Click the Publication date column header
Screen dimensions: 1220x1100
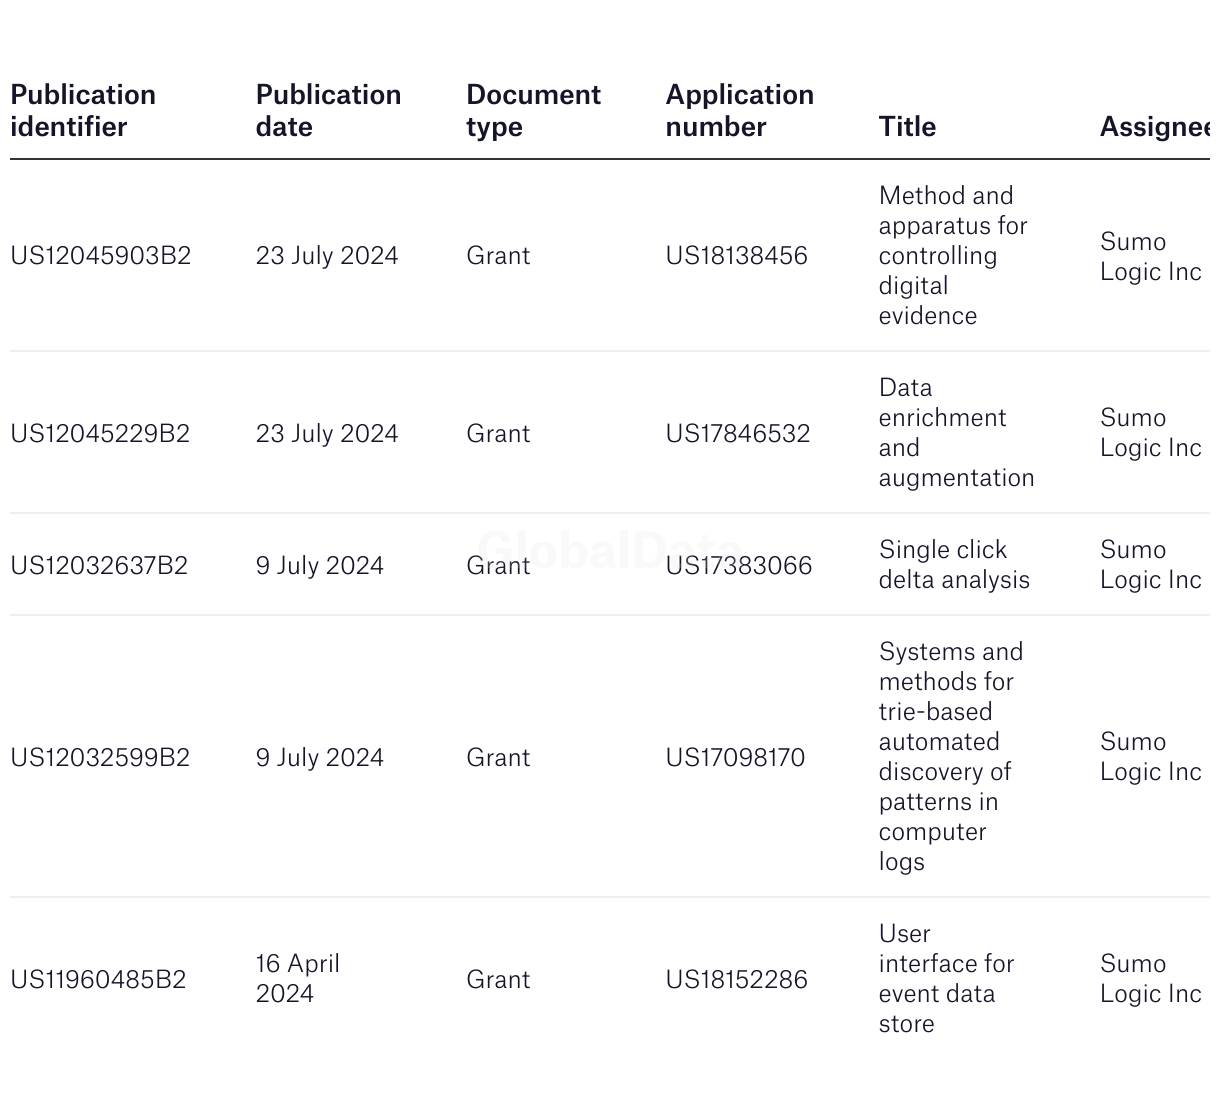coord(328,111)
